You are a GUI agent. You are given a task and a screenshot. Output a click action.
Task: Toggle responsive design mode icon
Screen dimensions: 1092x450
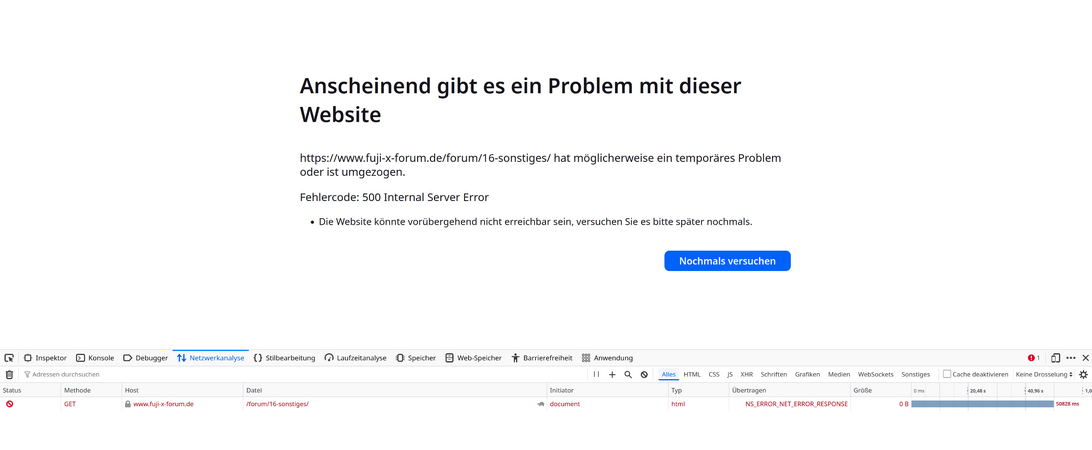pyautogui.click(x=1055, y=358)
